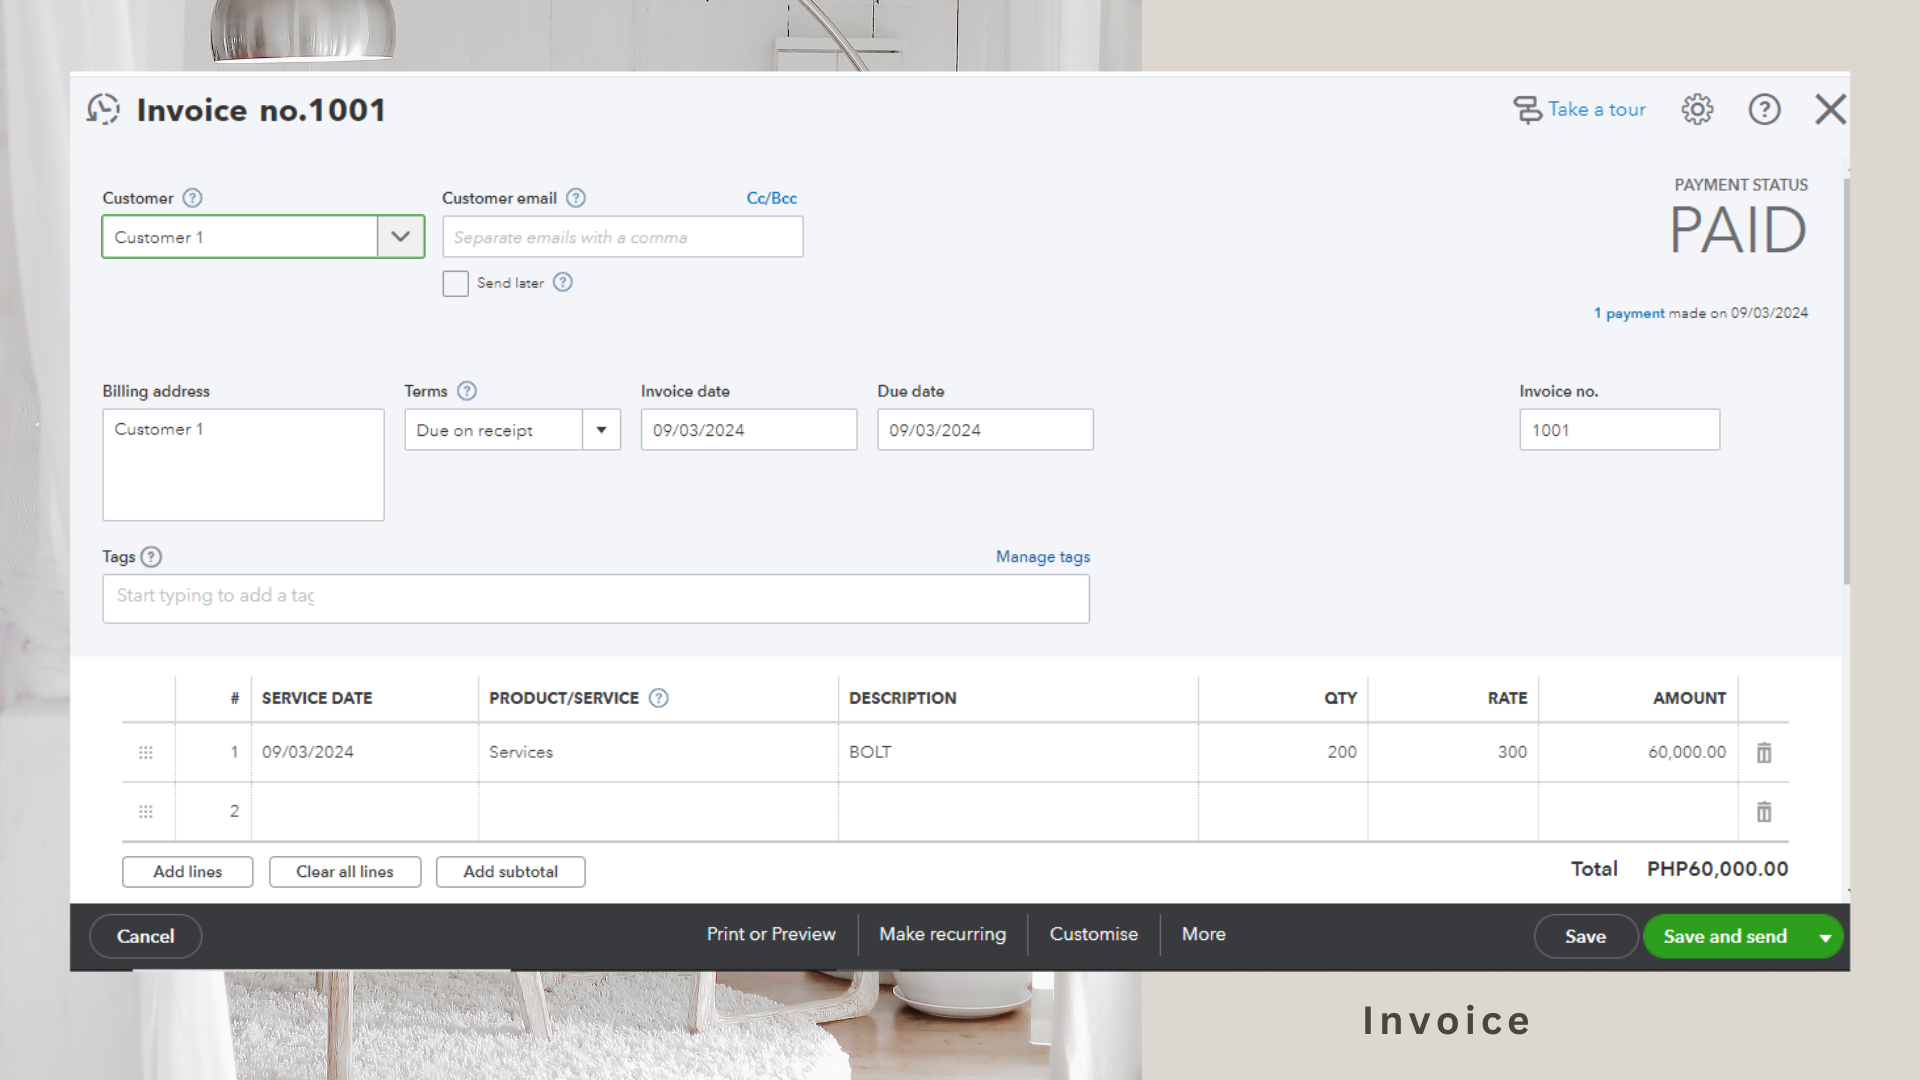Screen dimensions: 1920x1080
Task: Click the trash icon on line 2
Action: (x=1764, y=812)
